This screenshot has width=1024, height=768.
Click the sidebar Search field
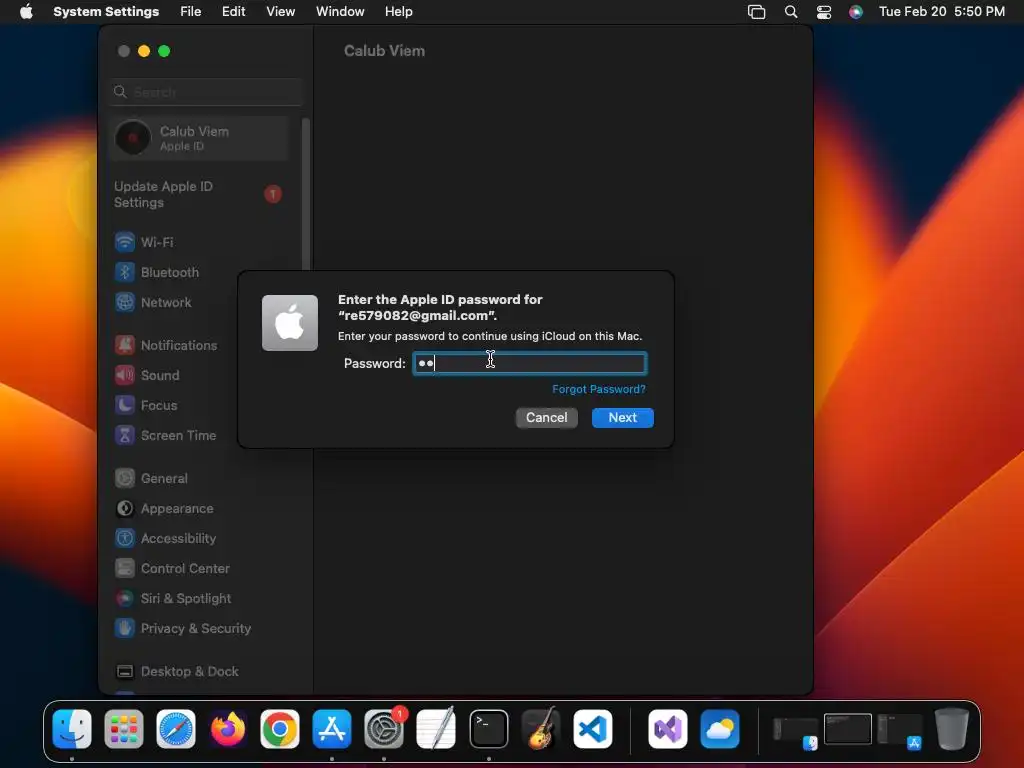pos(206,92)
